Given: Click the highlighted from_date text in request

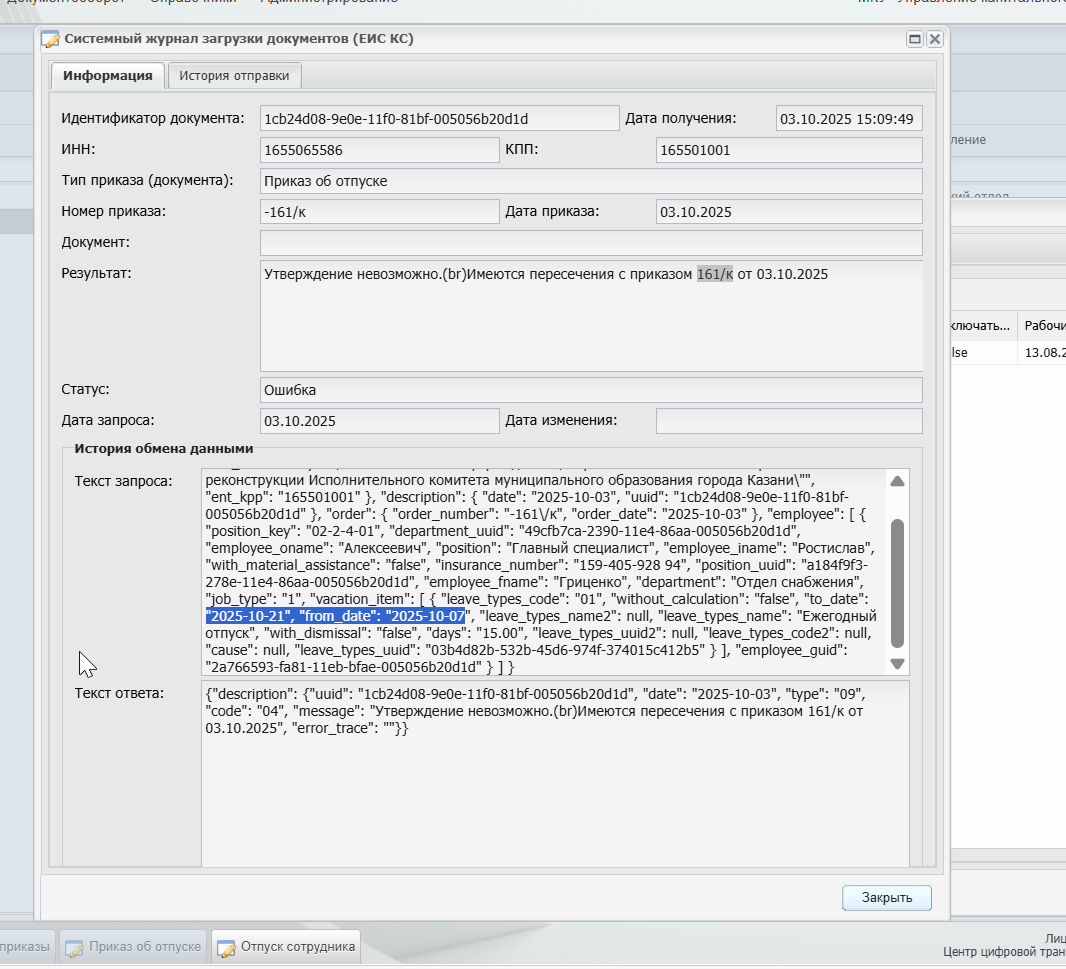Looking at the screenshot, I should tap(335, 616).
